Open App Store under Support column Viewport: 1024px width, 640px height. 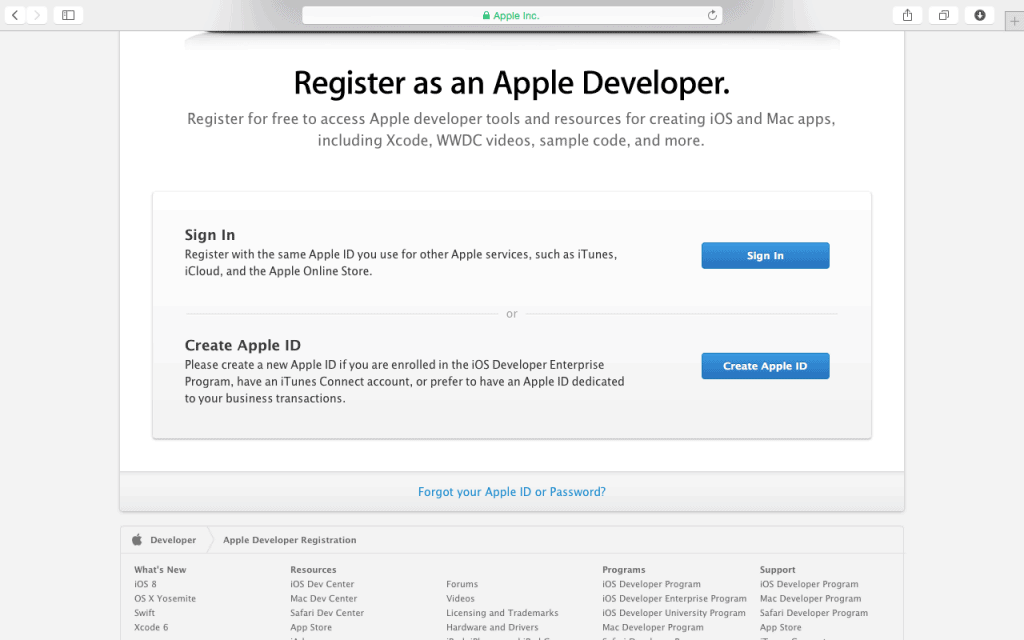tap(780, 627)
